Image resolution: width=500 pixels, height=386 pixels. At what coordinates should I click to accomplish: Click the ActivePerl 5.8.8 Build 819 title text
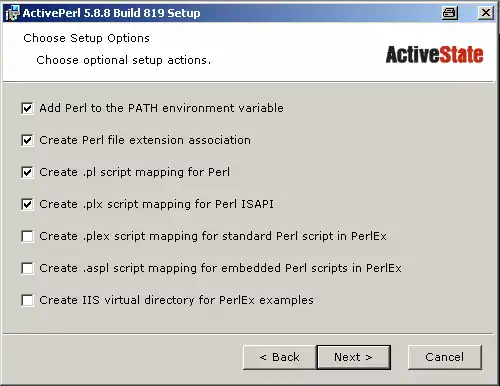click(111, 13)
